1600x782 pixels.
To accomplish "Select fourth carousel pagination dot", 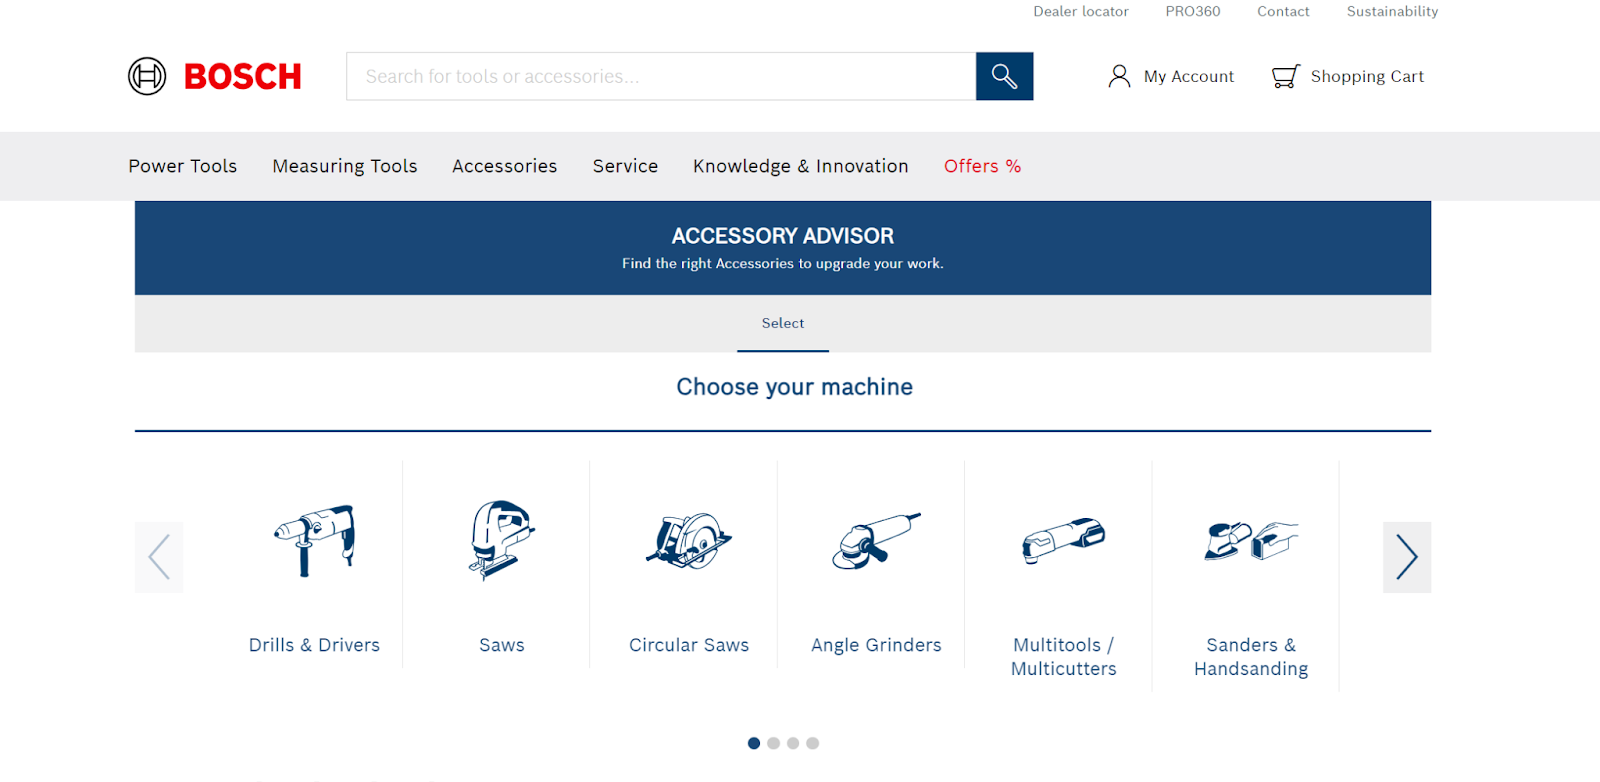I will [x=812, y=743].
